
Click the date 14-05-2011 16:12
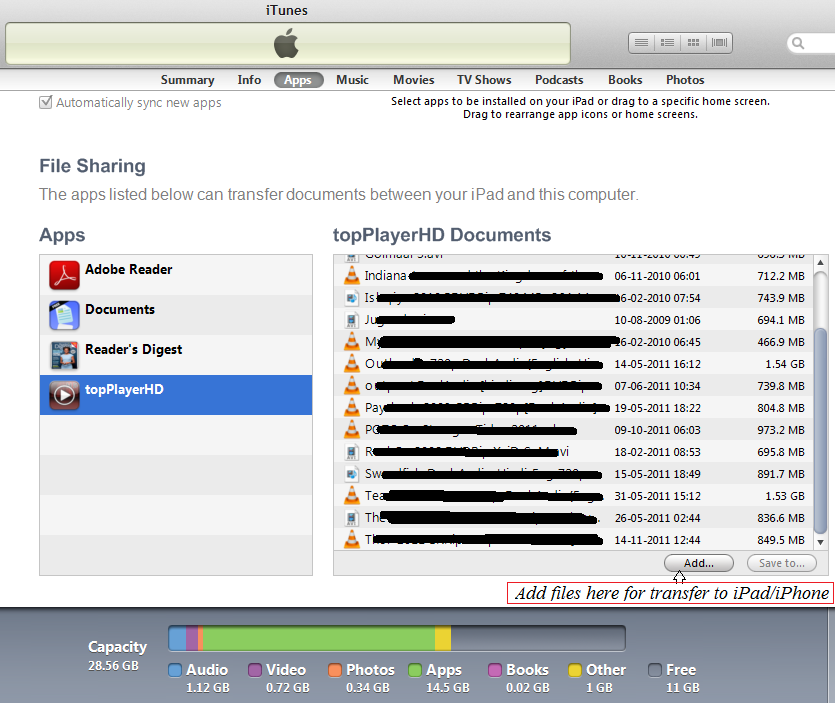(x=657, y=364)
